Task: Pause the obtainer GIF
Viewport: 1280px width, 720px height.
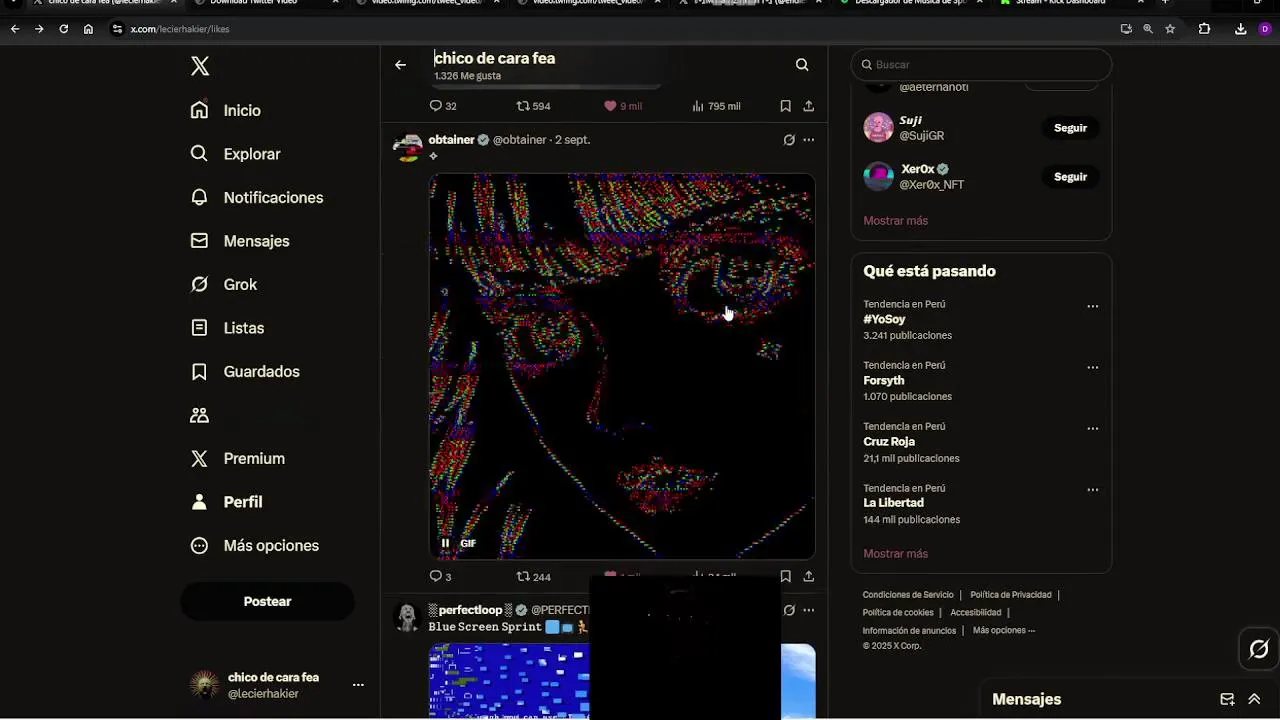Action: (446, 543)
